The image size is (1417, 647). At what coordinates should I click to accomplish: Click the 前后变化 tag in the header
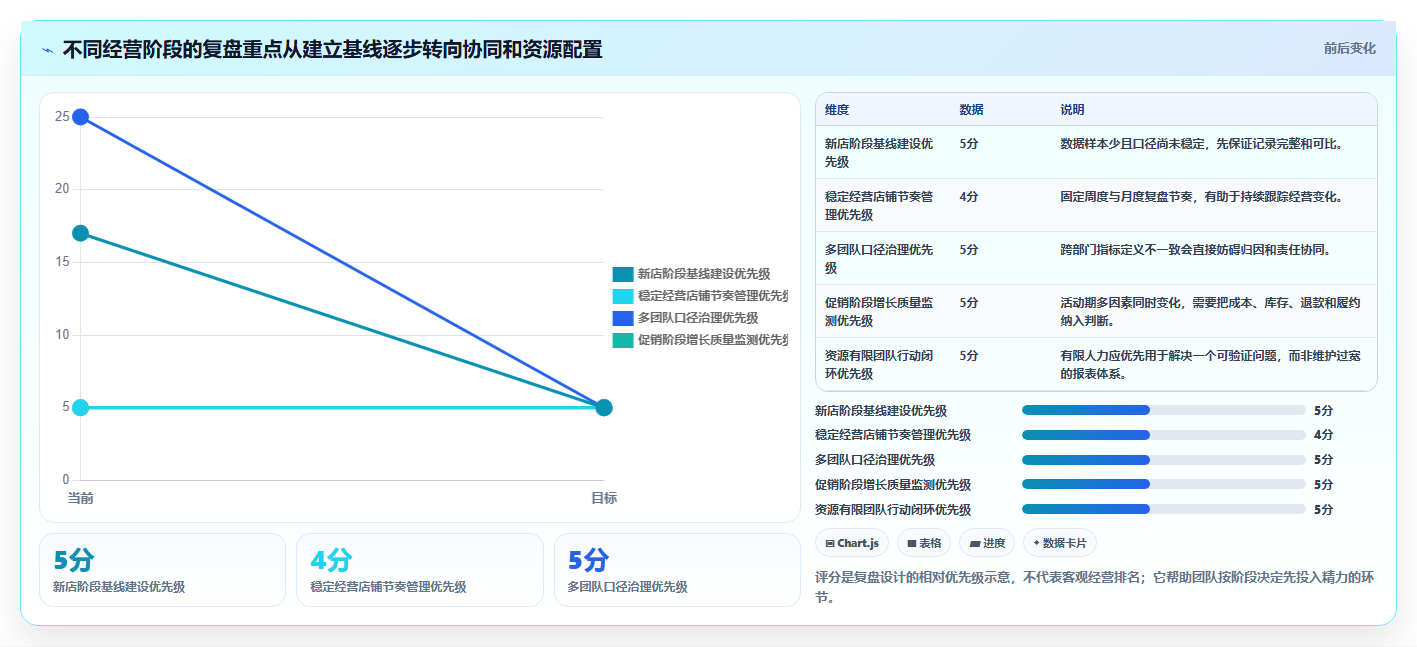coord(1349,48)
